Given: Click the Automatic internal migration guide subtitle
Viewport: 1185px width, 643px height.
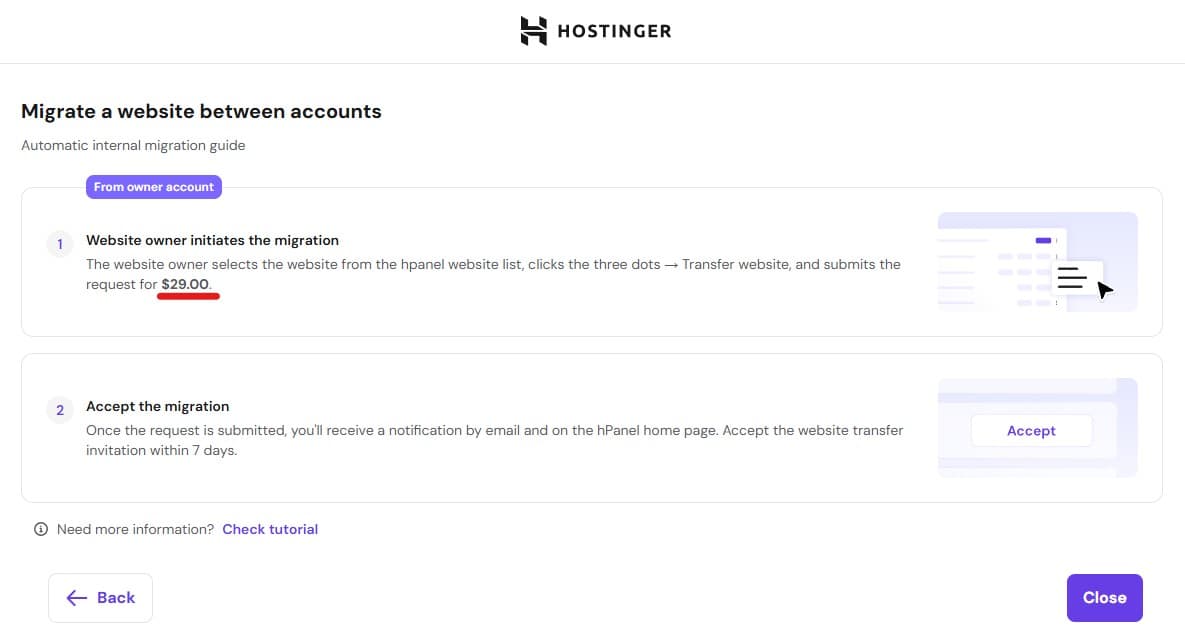Looking at the screenshot, I should click(133, 145).
